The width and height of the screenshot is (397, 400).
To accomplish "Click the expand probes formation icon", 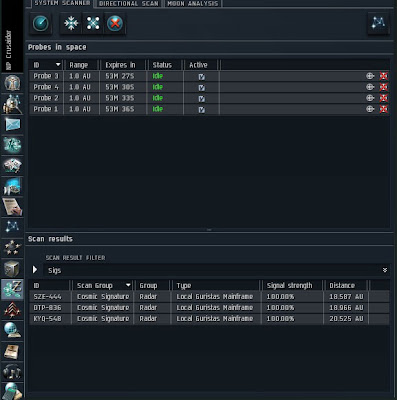I will [93, 23].
